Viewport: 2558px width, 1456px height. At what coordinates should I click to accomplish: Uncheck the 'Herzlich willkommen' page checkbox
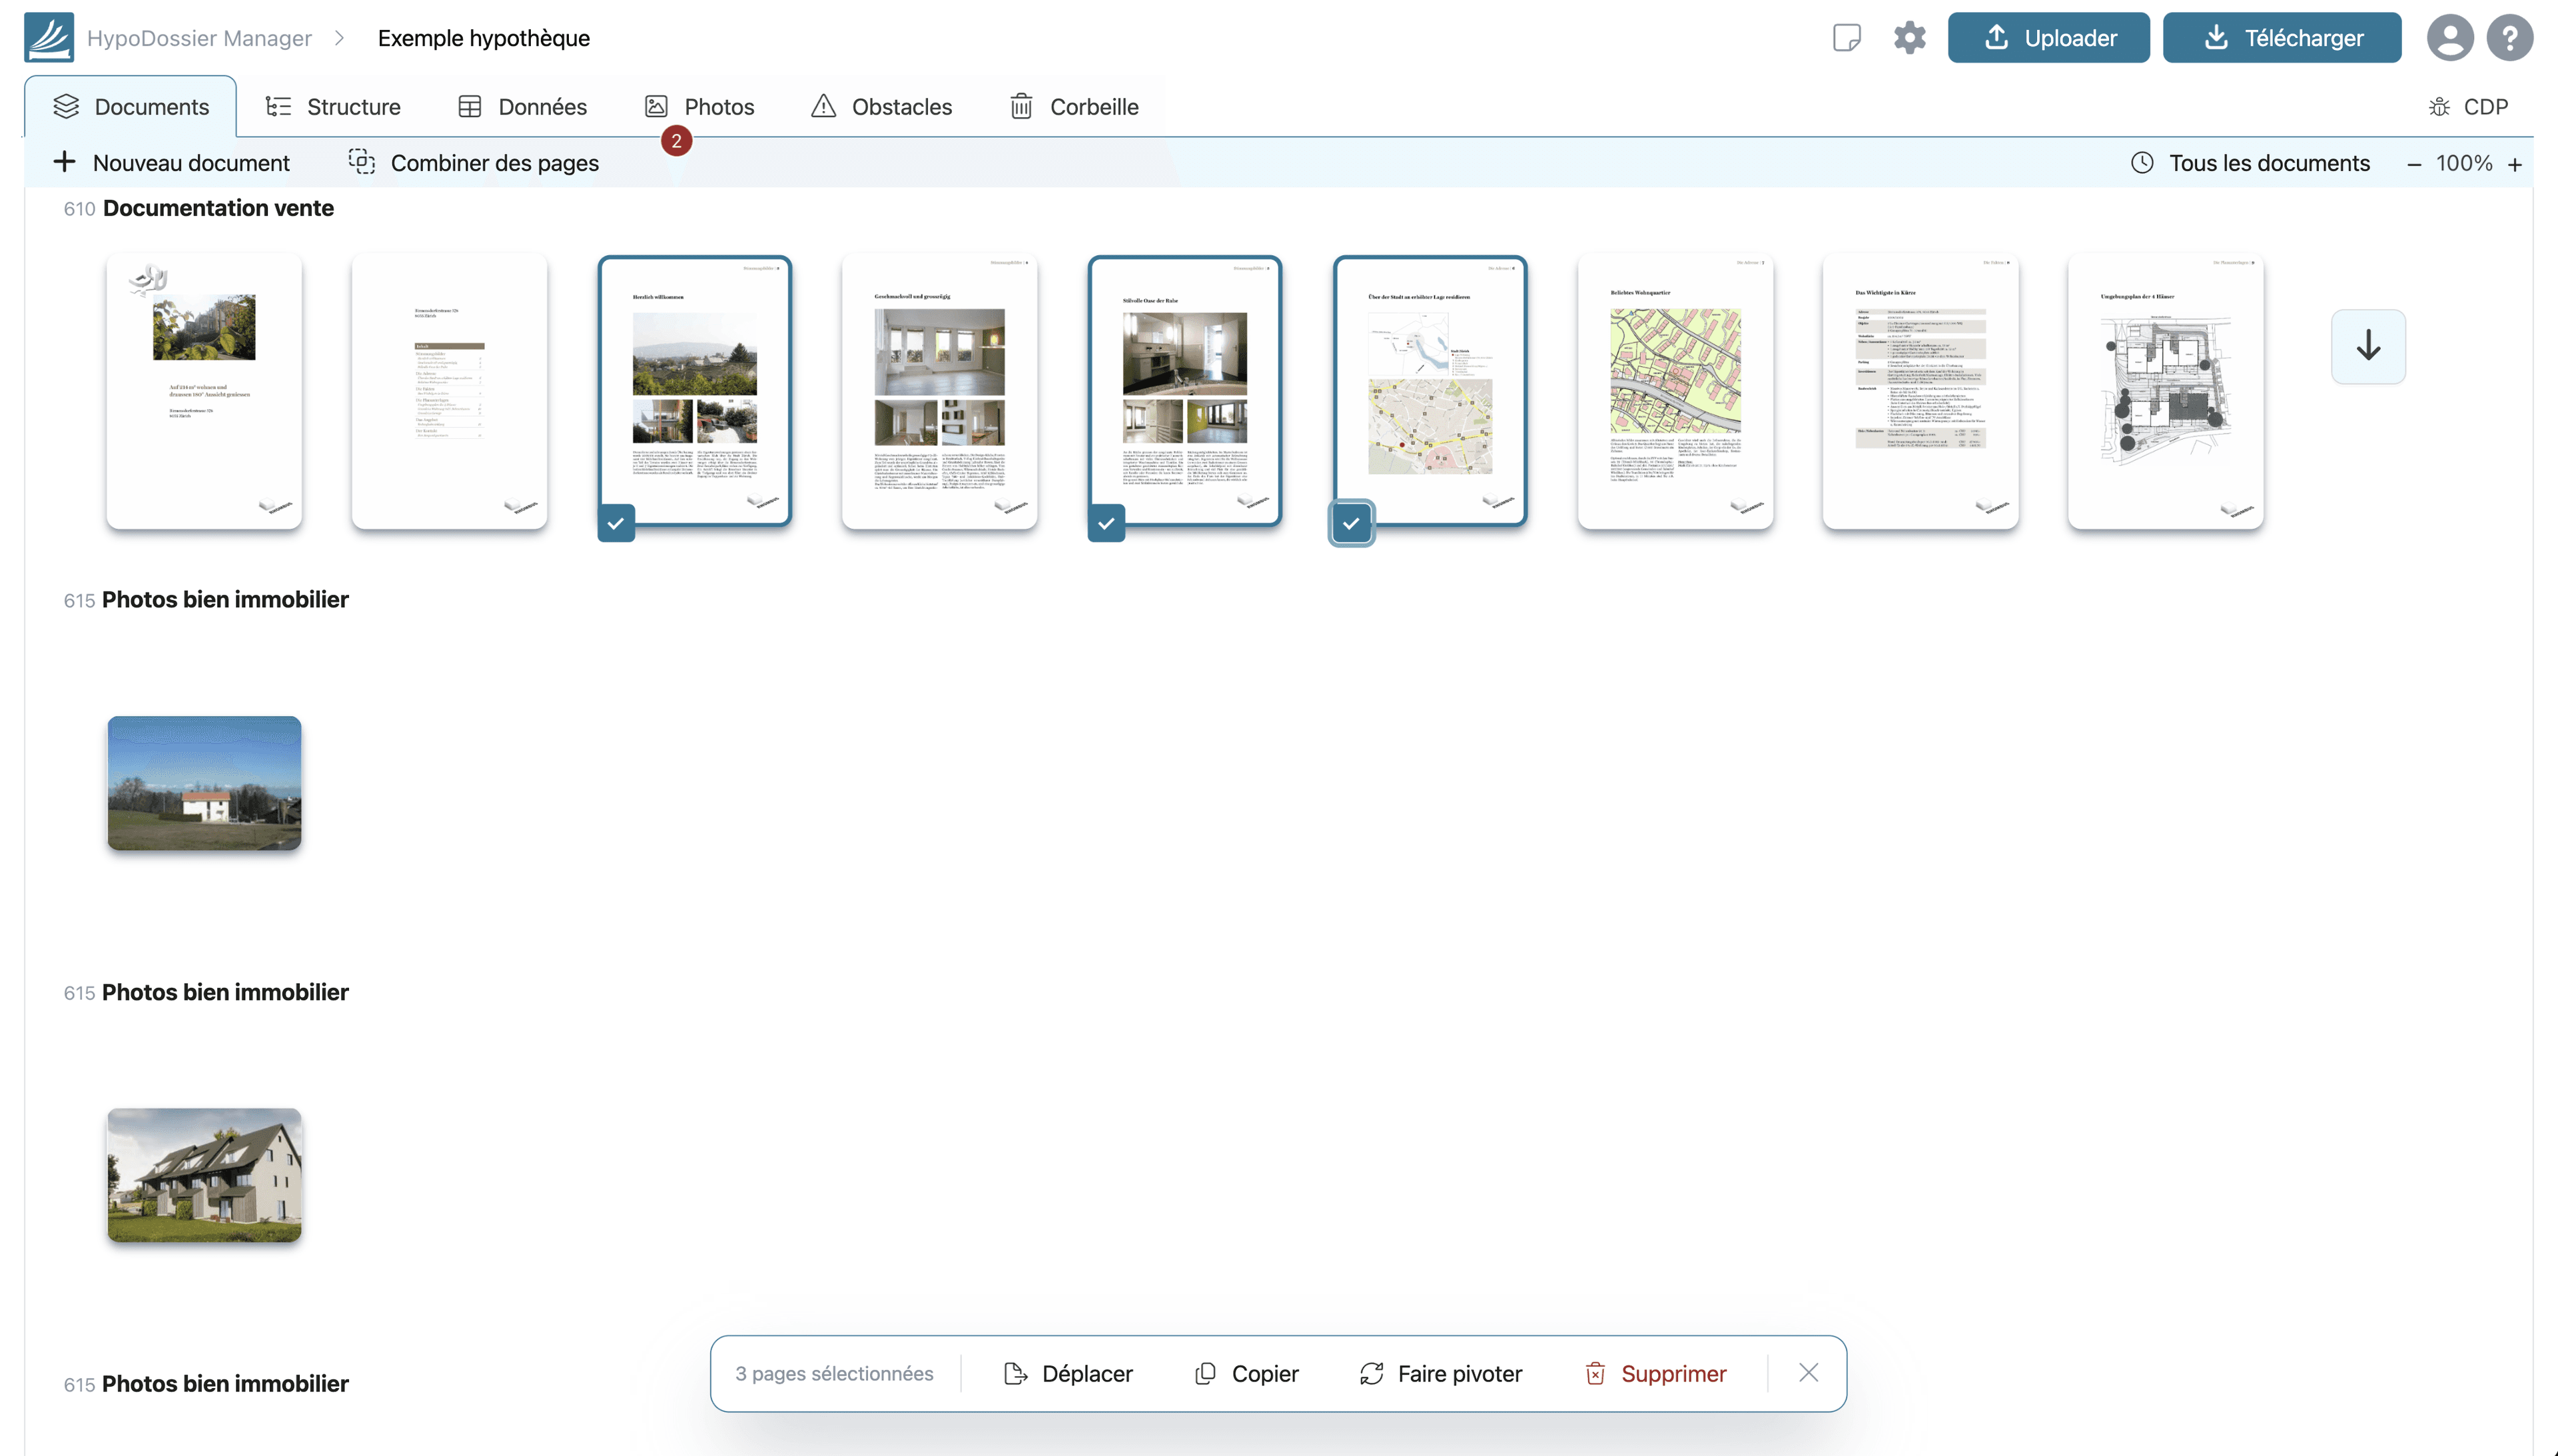(616, 523)
